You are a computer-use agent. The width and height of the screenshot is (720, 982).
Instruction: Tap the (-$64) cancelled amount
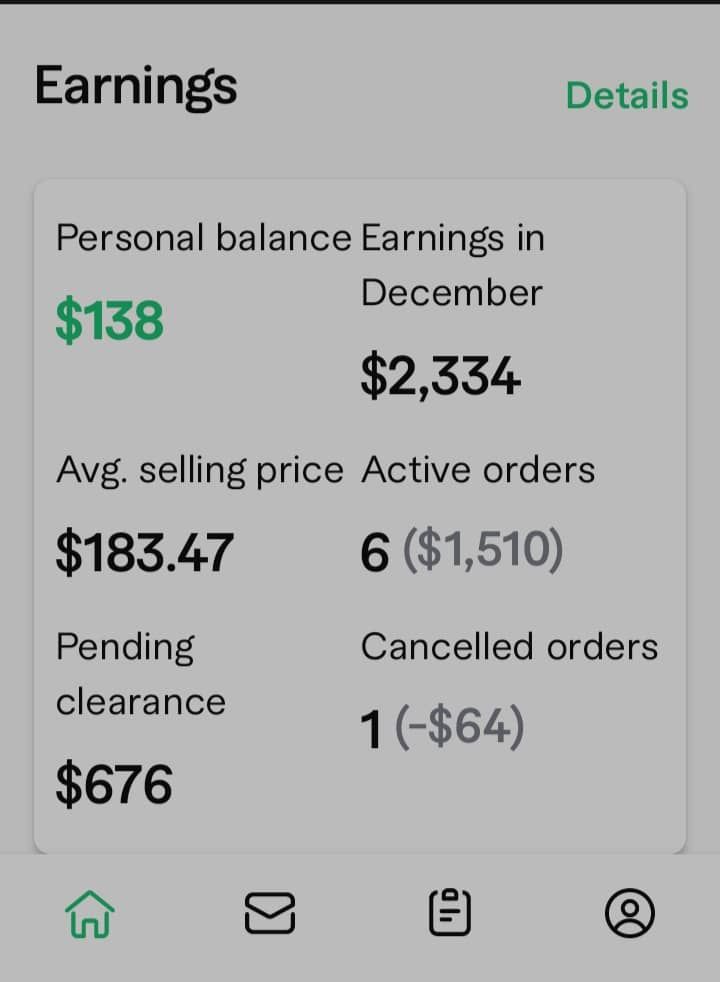coord(460,728)
